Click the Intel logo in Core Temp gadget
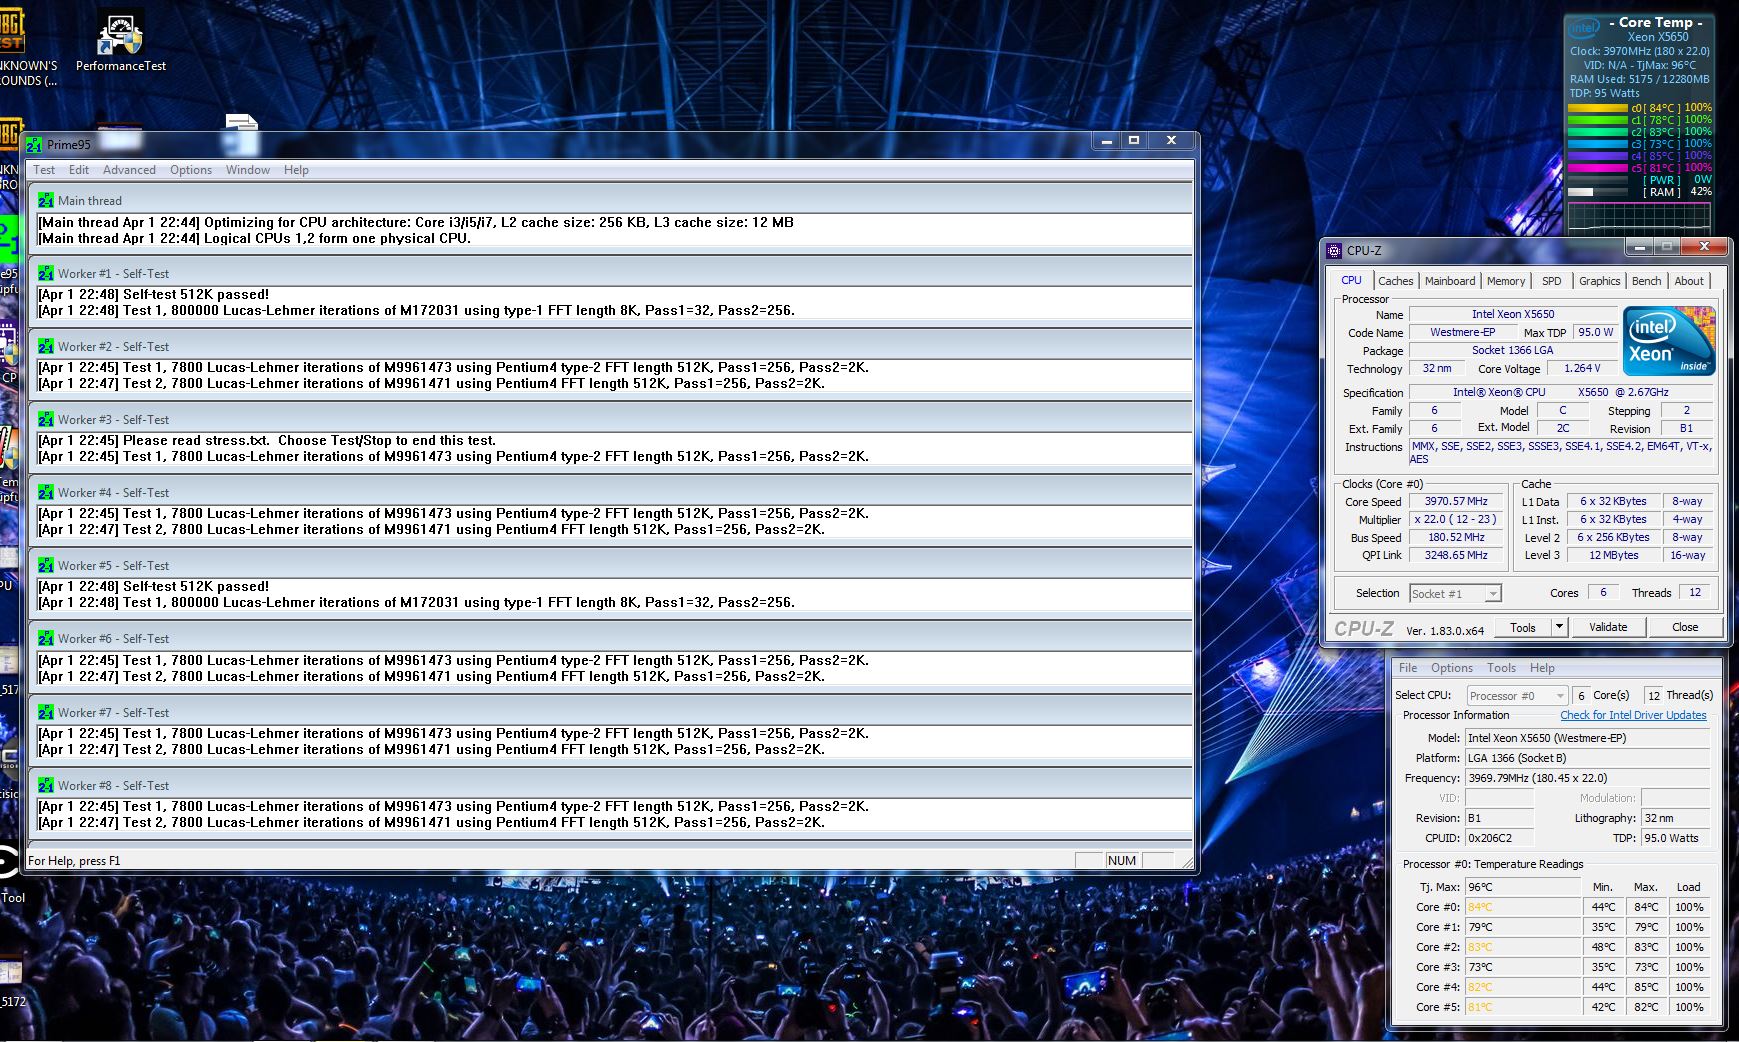Screen dimensions: 1739x1042 [x=1584, y=28]
